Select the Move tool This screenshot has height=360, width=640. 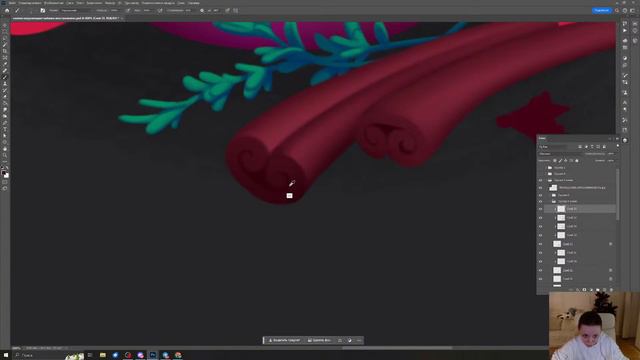click(5, 25)
